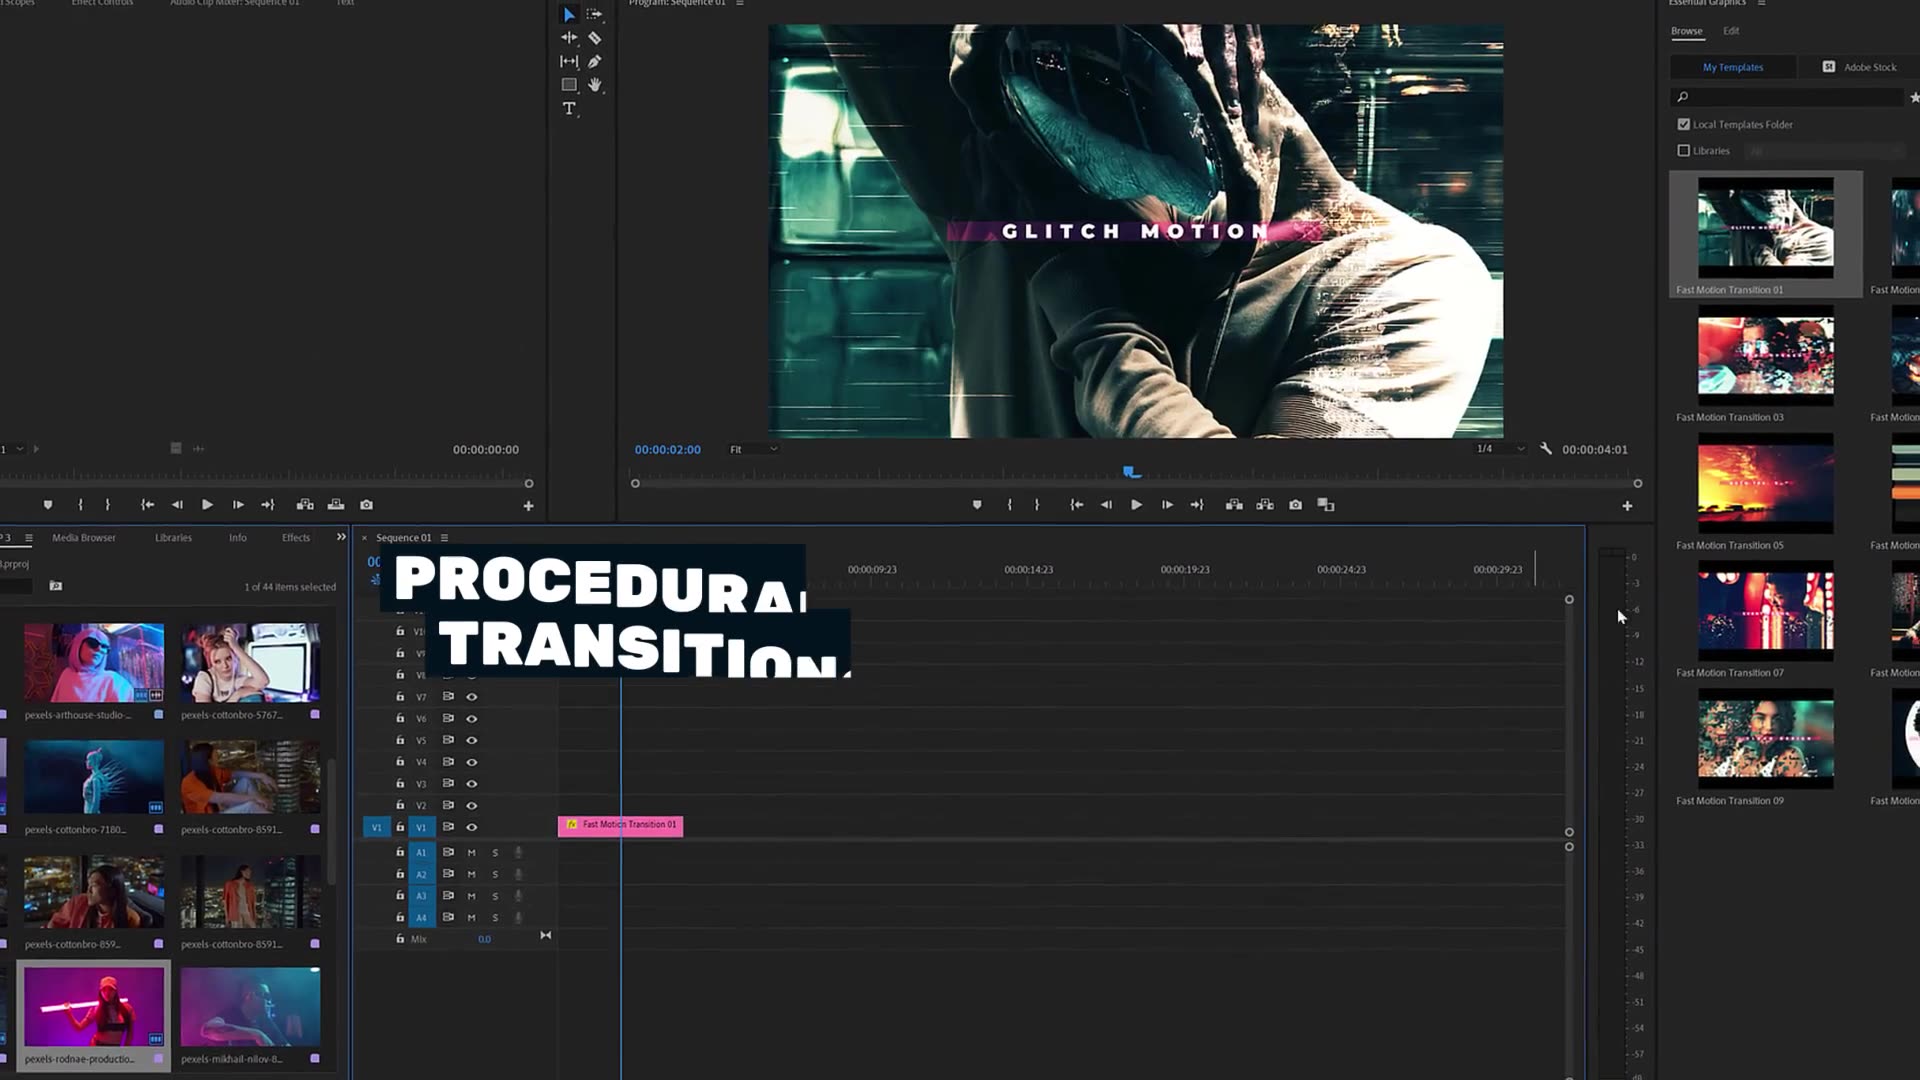Click Insert button in Source monitor
The width and height of the screenshot is (1920, 1080).
[305, 505]
